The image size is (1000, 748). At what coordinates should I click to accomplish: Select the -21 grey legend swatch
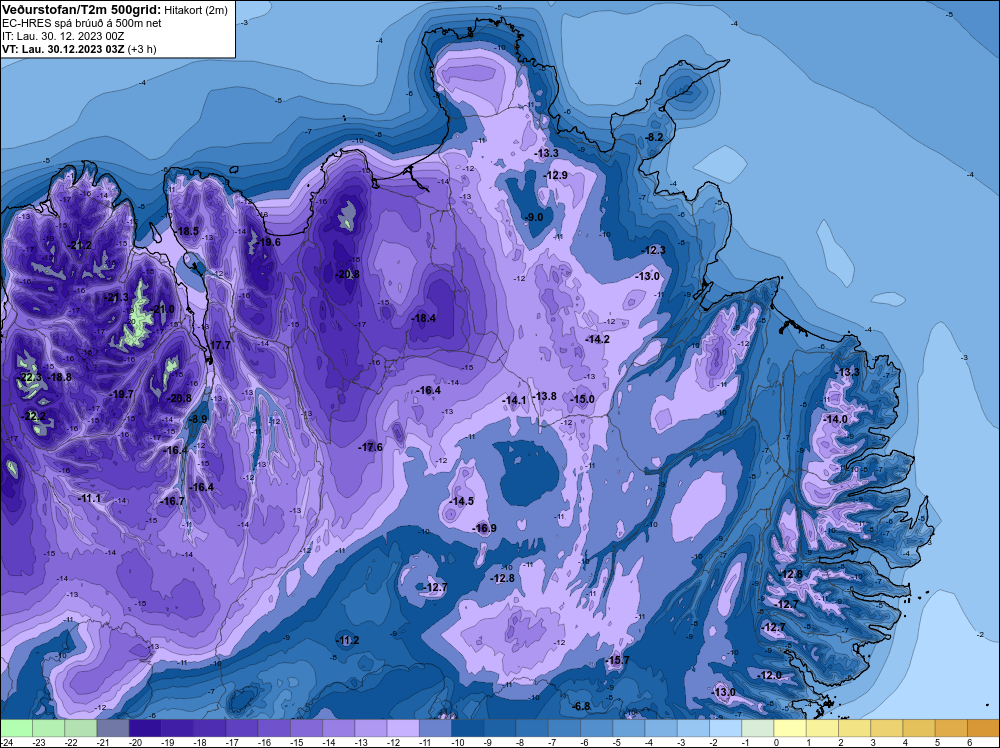[113, 728]
